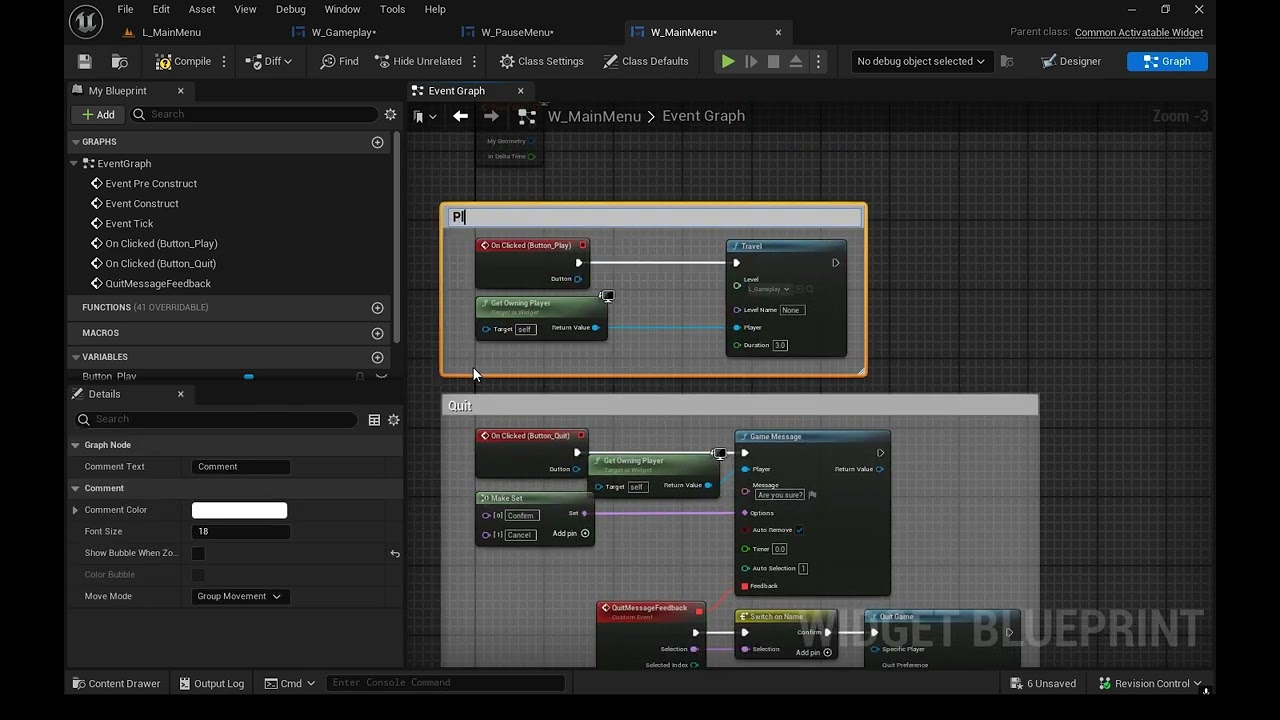The height and width of the screenshot is (720, 1280).
Task: Close the W_MainMenu tab
Action: click(x=778, y=32)
